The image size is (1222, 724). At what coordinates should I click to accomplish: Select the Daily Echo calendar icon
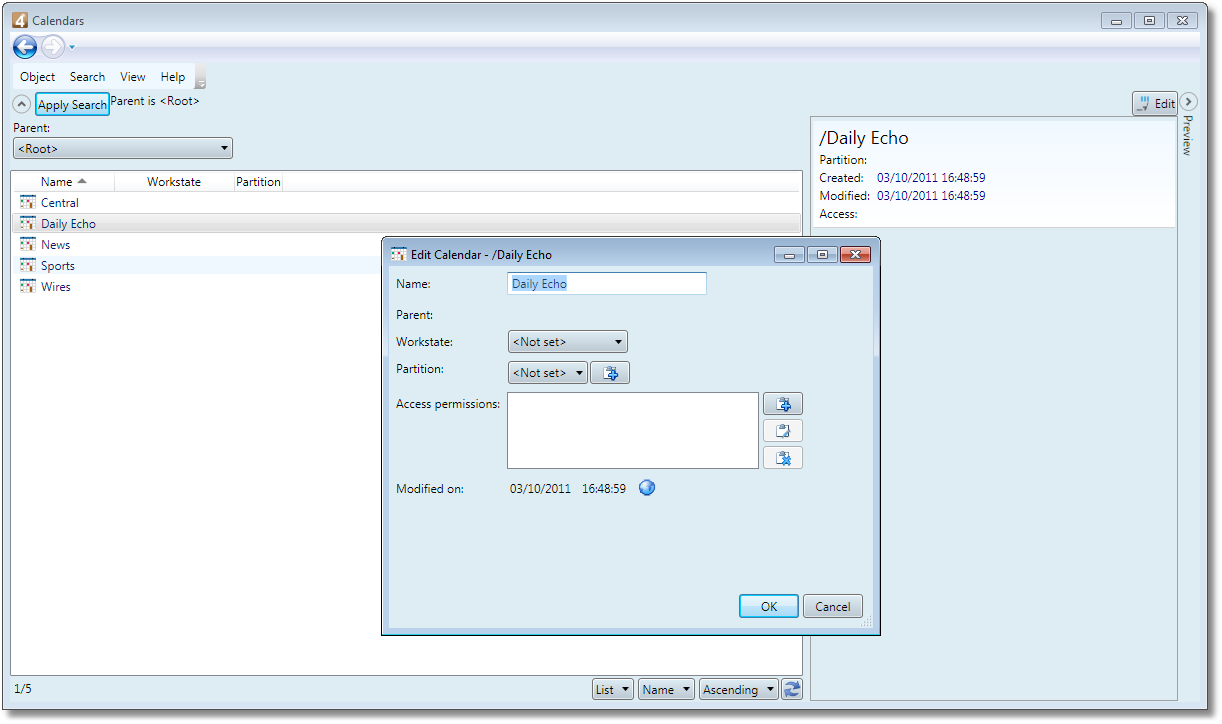(27, 224)
